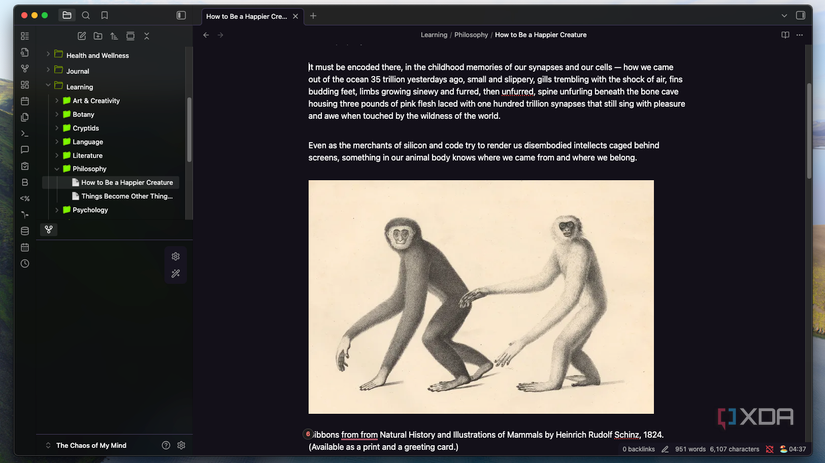This screenshot has height=463, width=825.
Task: Open quick switcher icon atop ribbon
Action: pyautogui.click(x=25, y=36)
